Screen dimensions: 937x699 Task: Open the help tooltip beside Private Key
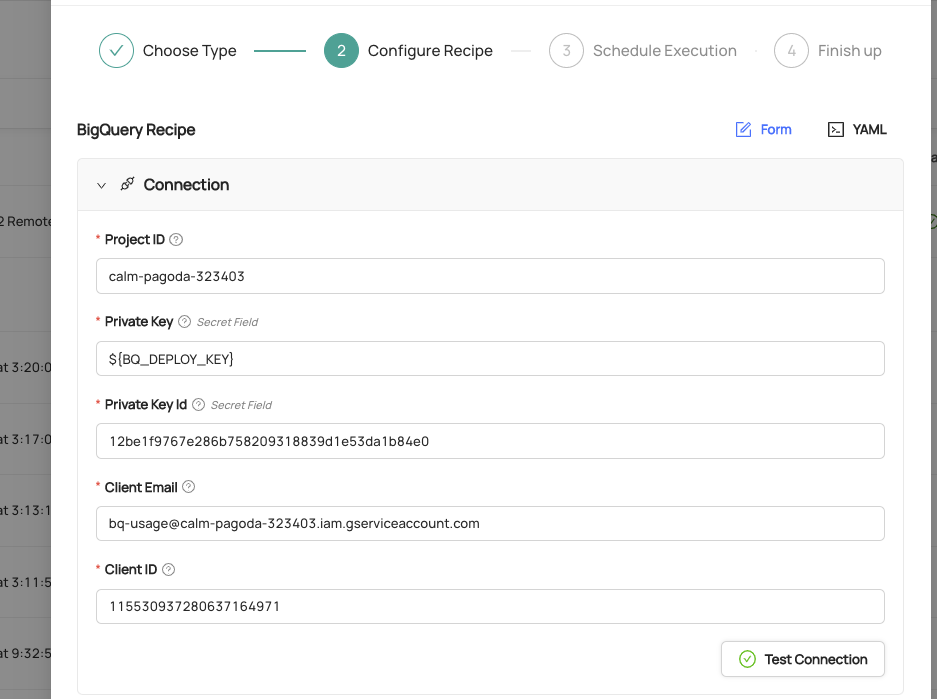pos(183,321)
